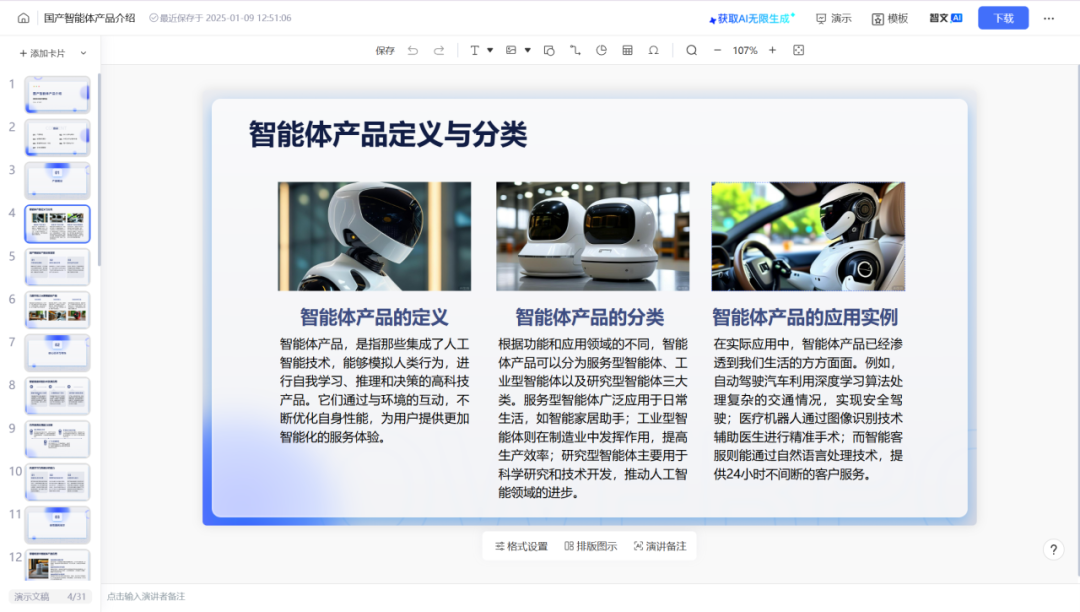
Task: Select slide 6 thumbnail
Action: (57, 309)
